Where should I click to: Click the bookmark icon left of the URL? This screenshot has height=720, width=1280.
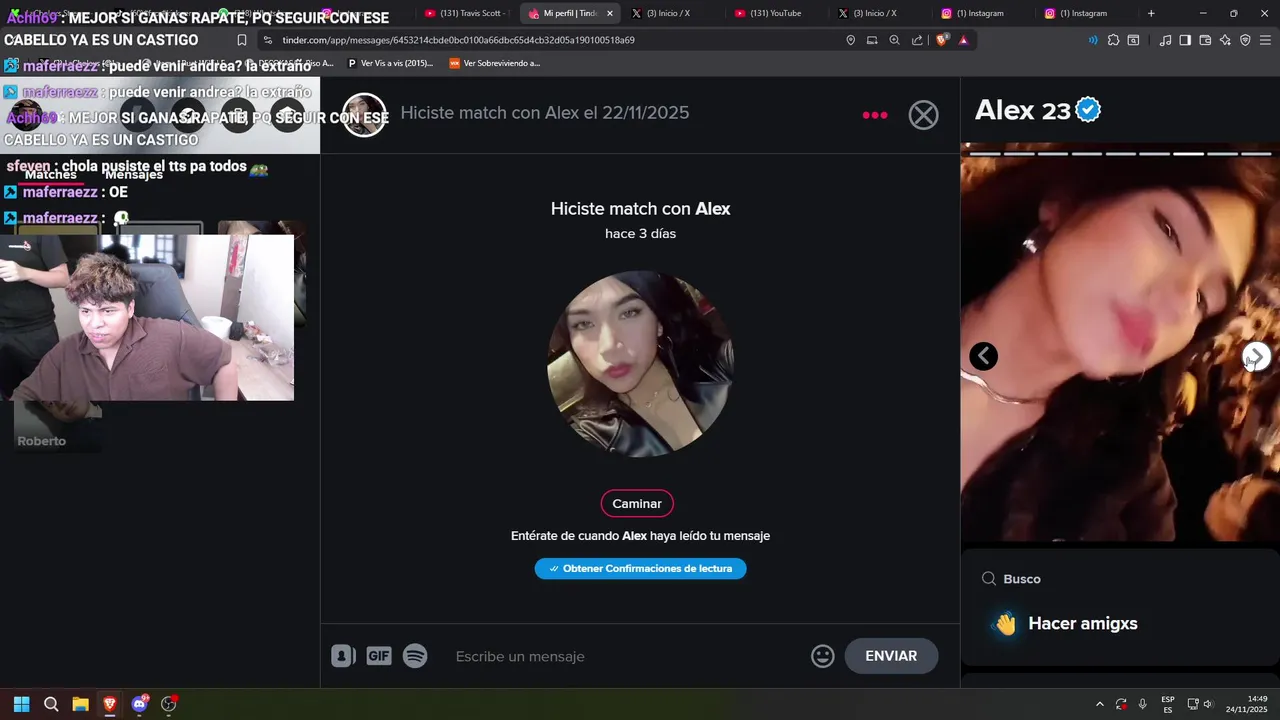(241, 40)
